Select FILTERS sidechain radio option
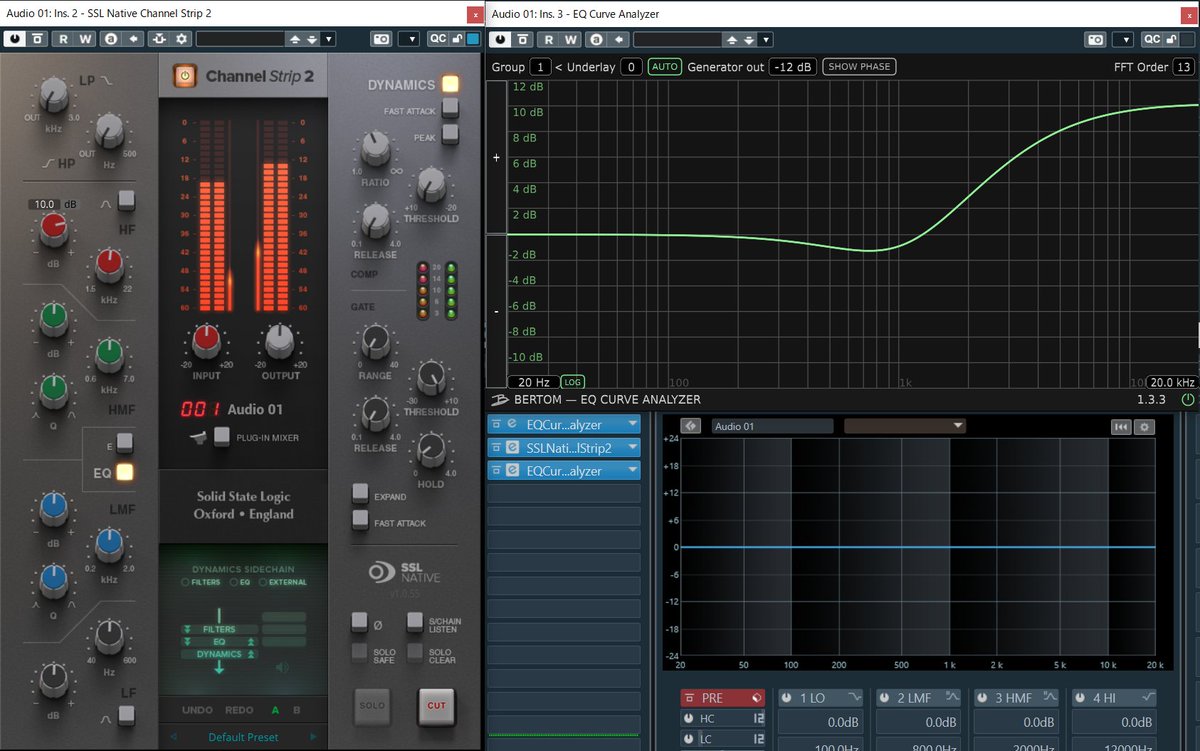The width and height of the screenshot is (1200, 751). pos(185,582)
